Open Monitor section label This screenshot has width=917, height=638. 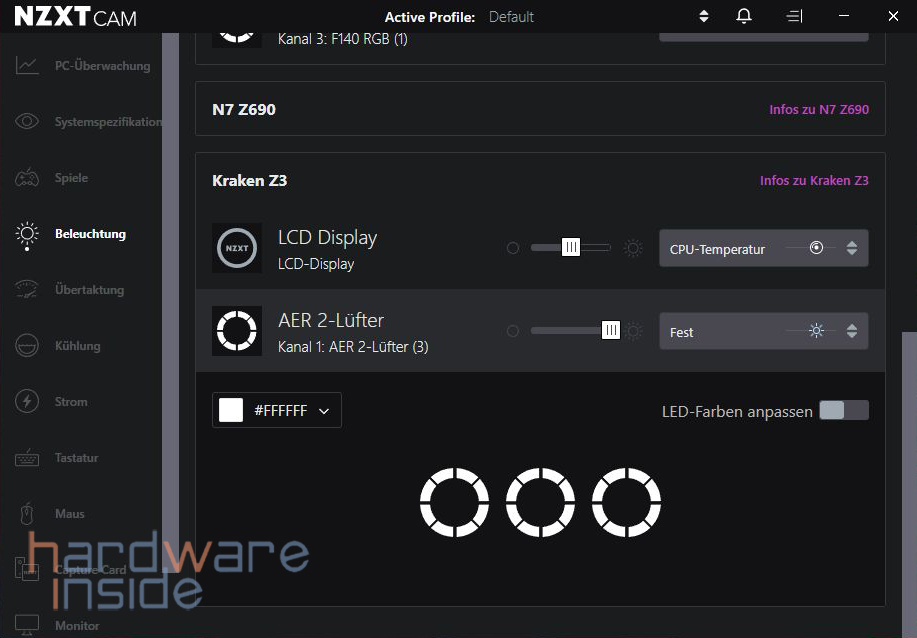click(77, 626)
